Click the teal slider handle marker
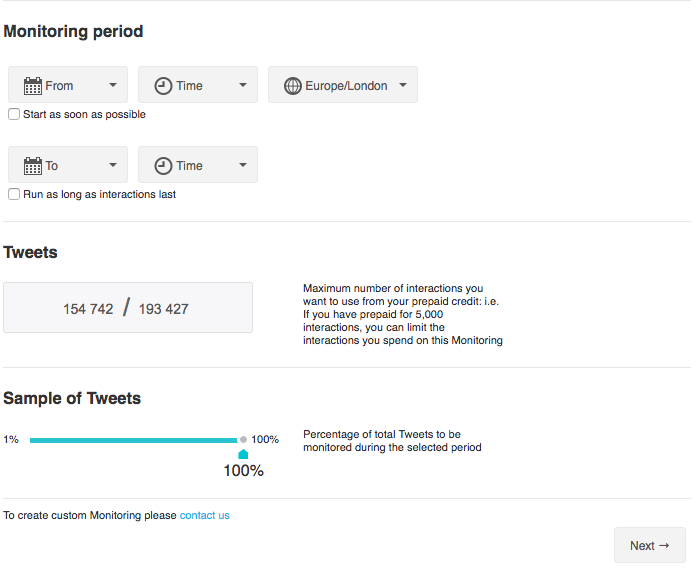 (243, 454)
